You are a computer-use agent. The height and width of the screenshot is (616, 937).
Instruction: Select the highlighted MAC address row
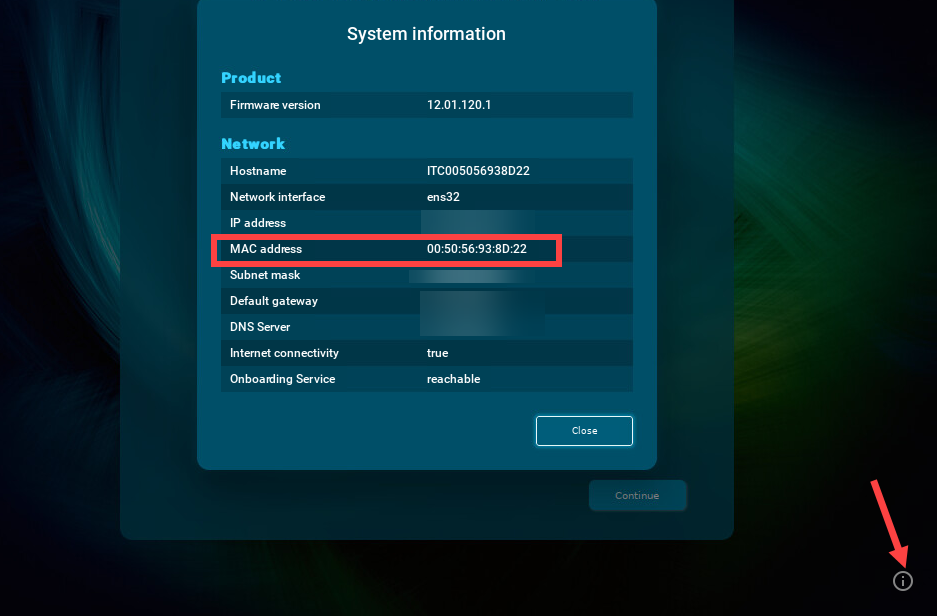click(386, 249)
